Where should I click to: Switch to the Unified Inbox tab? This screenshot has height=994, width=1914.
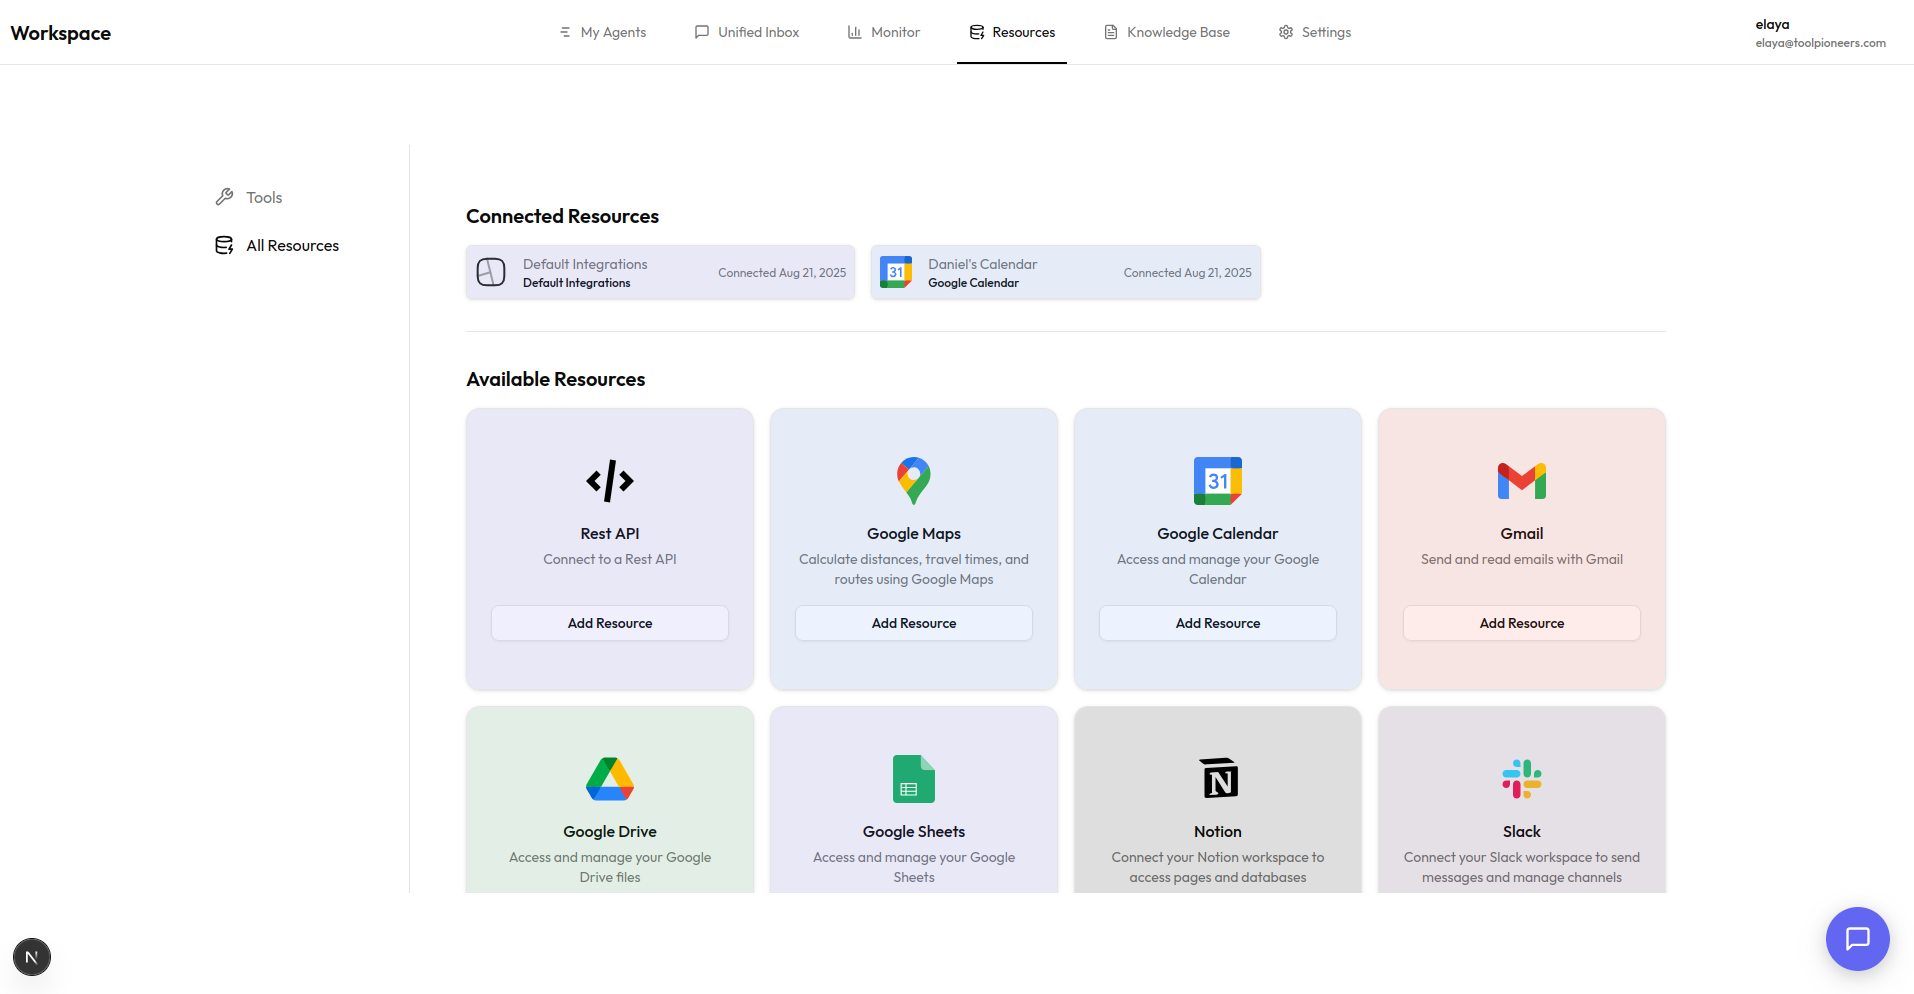(x=746, y=31)
